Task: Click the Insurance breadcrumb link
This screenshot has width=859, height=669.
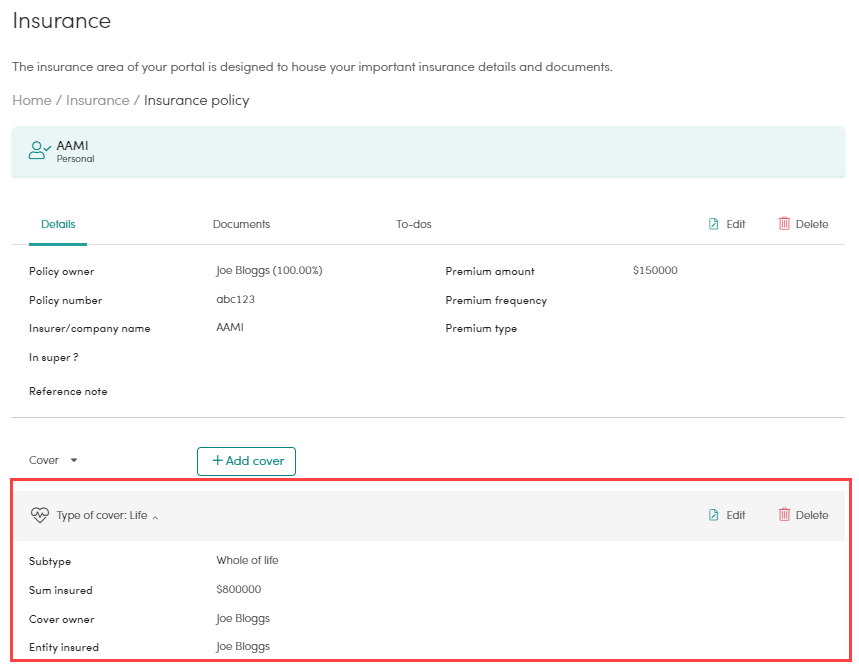Action: tap(97, 100)
